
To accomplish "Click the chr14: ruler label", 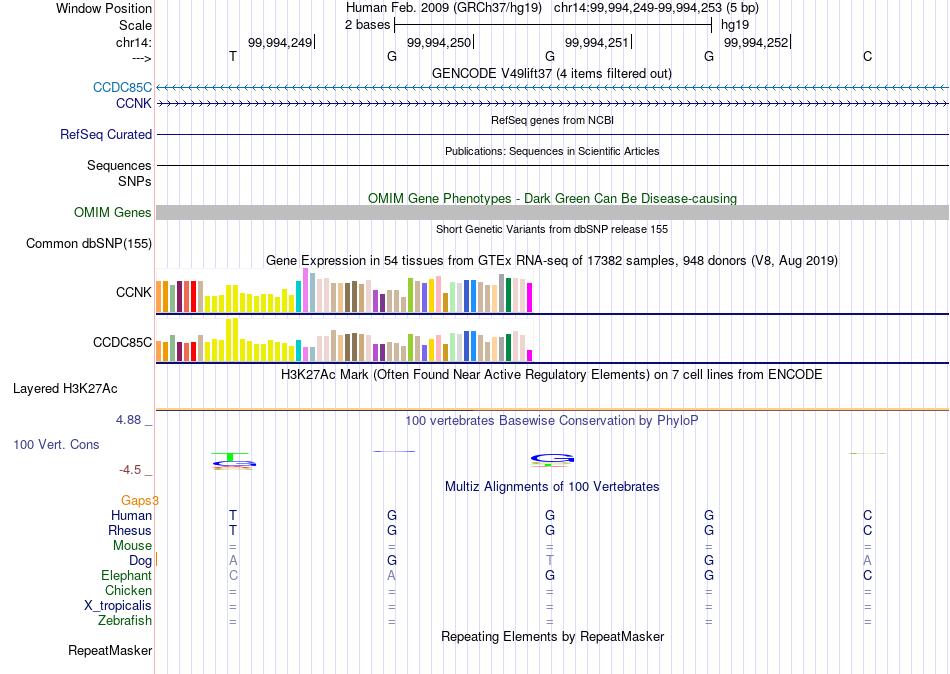I will [x=134, y=42].
